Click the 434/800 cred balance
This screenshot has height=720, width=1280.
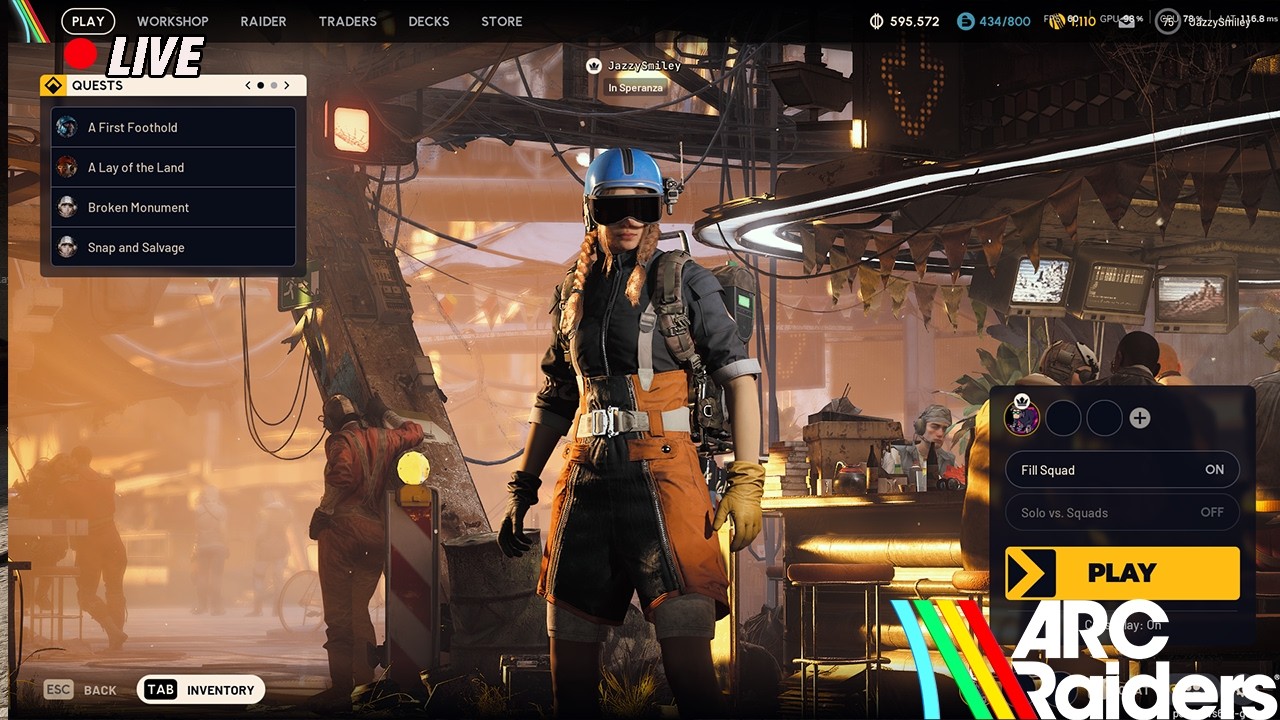point(1005,21)
